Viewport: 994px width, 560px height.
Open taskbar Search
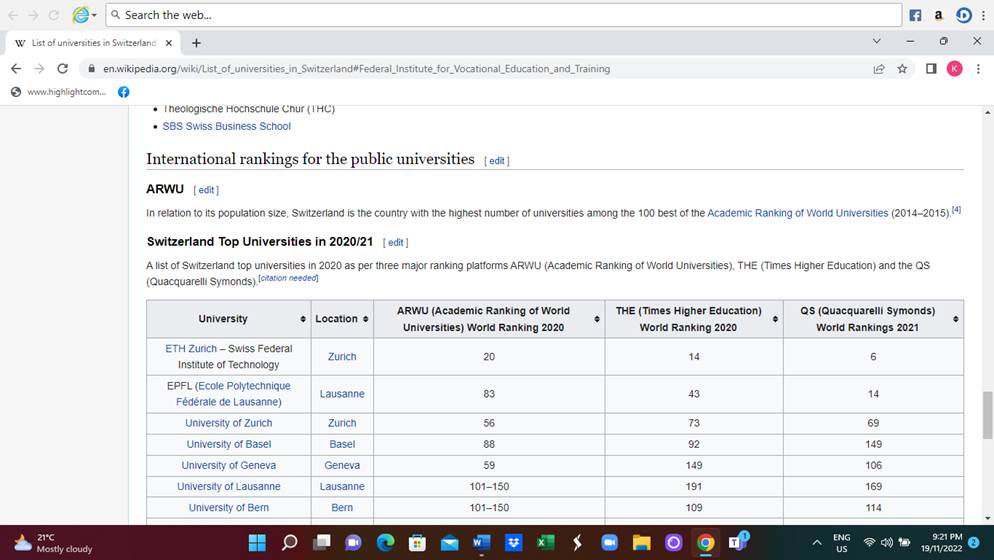289,543
